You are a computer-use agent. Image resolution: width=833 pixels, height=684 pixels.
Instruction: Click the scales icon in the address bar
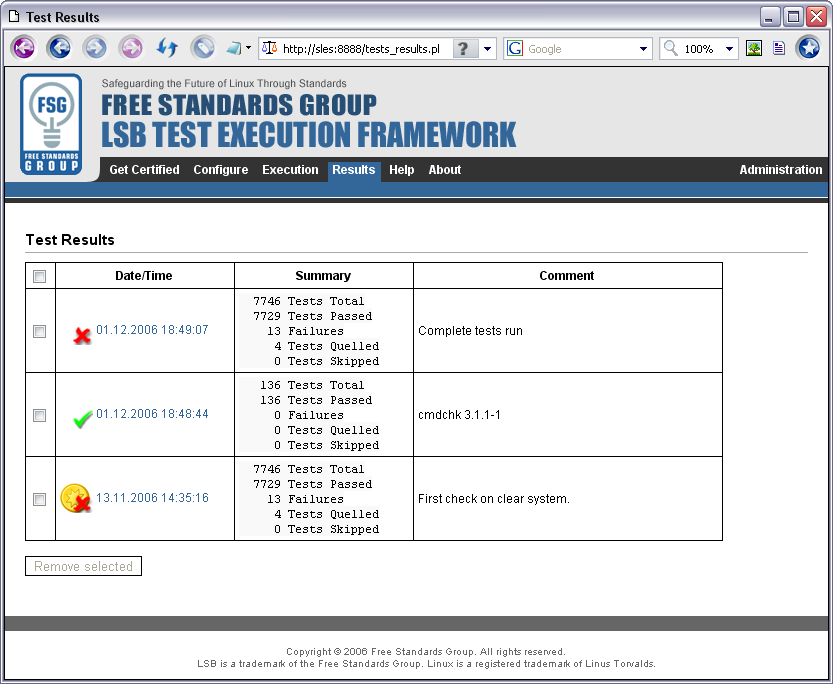270,48
